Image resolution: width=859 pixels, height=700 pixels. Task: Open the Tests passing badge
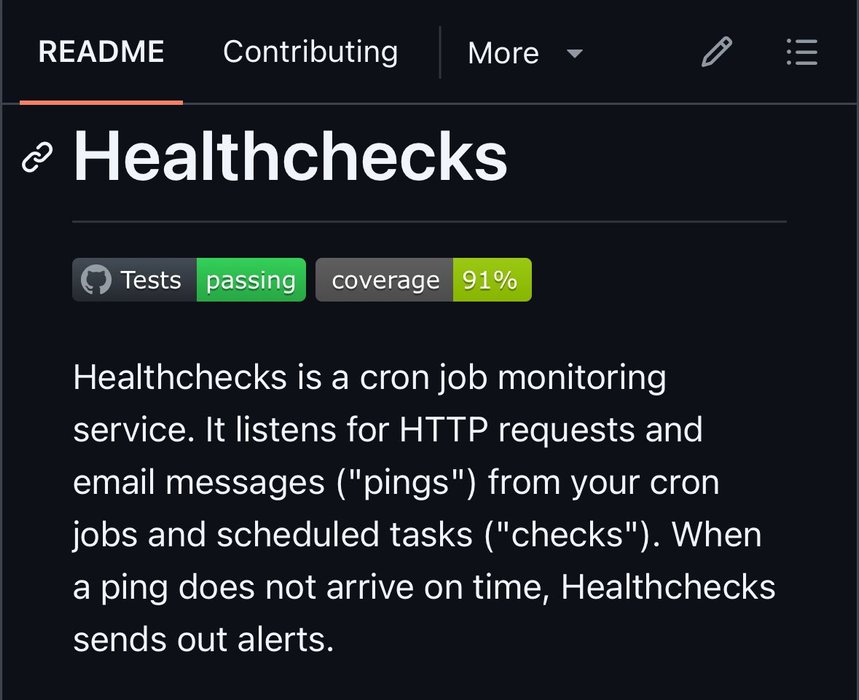[189, 280]
